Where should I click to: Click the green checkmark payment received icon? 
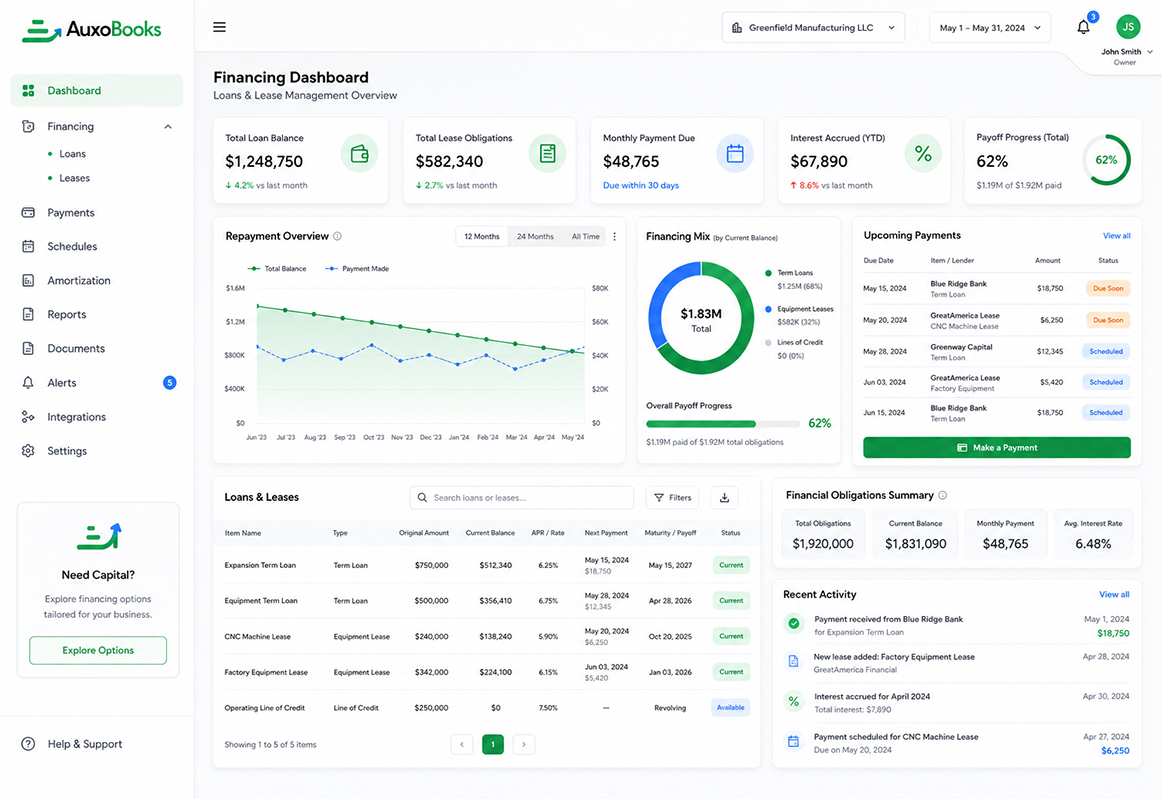[794, 624]
